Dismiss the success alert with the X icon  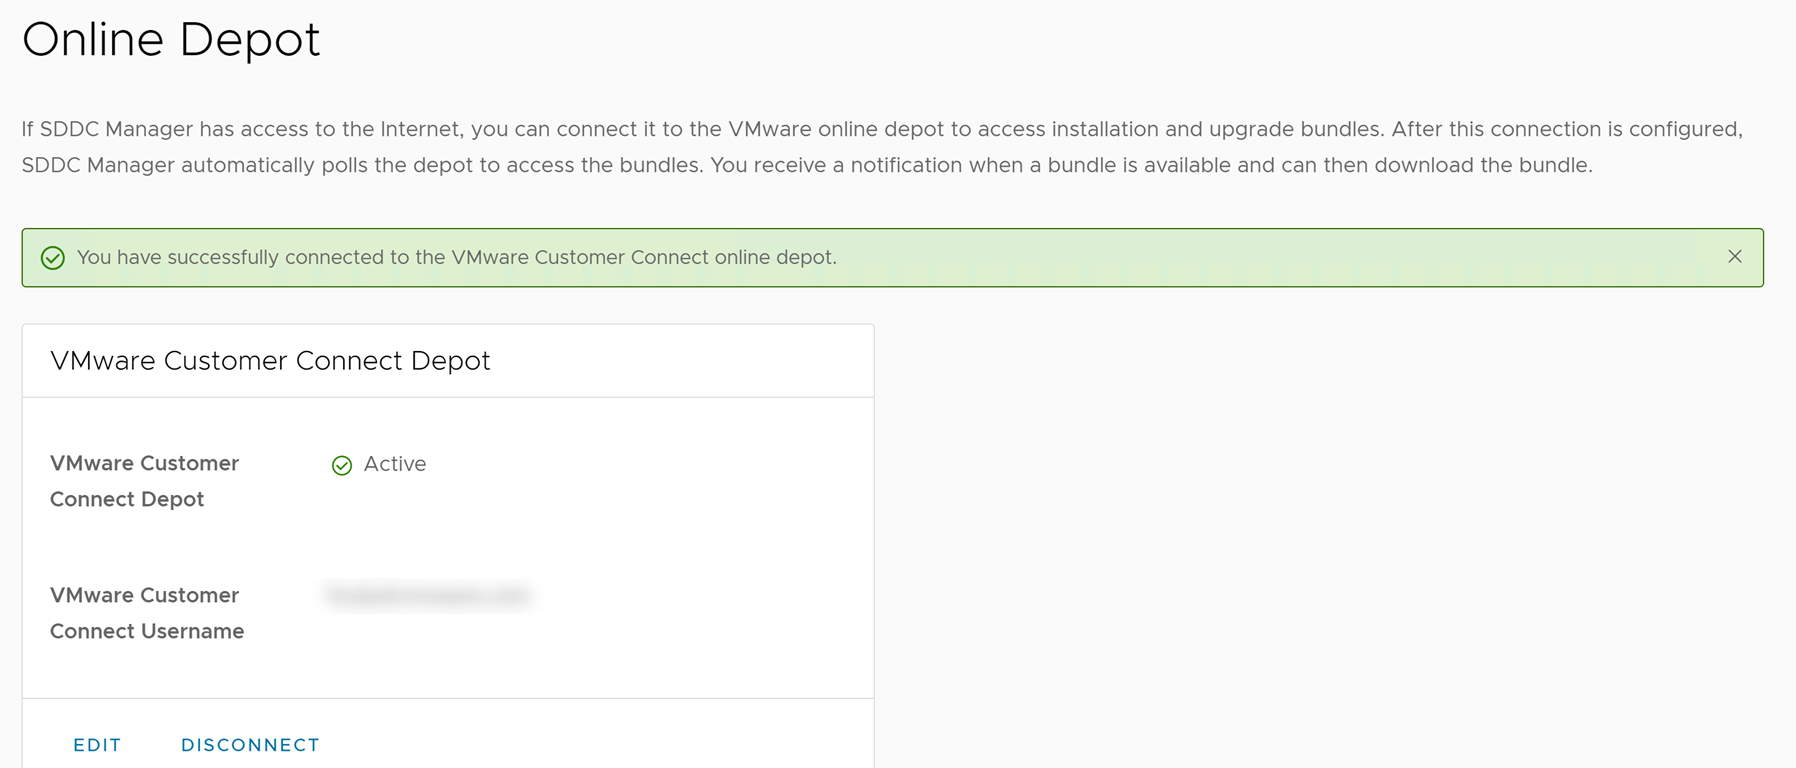(x=1735, y=257)
